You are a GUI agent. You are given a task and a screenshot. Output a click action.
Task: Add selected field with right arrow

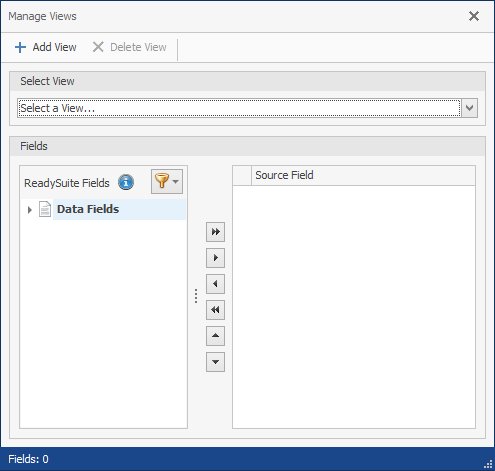coord(215,258)
